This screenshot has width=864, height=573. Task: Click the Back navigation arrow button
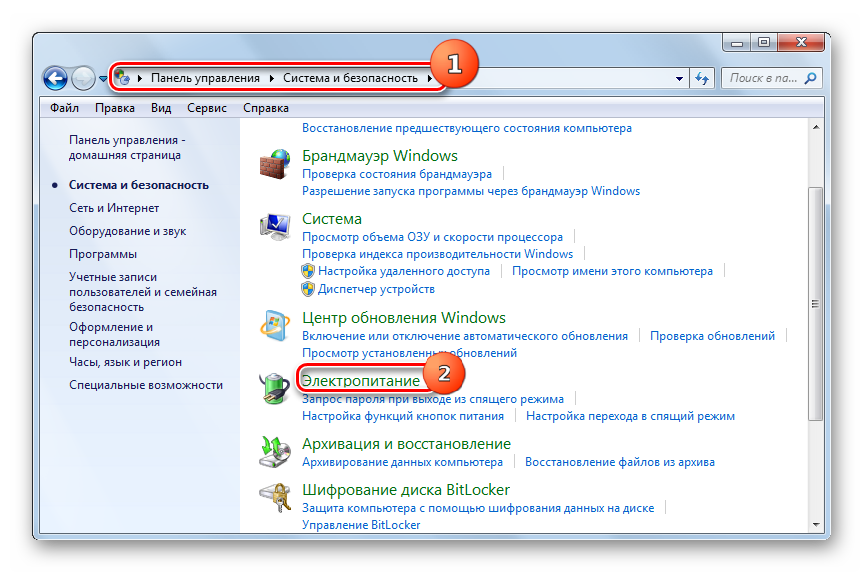point(56,78)
